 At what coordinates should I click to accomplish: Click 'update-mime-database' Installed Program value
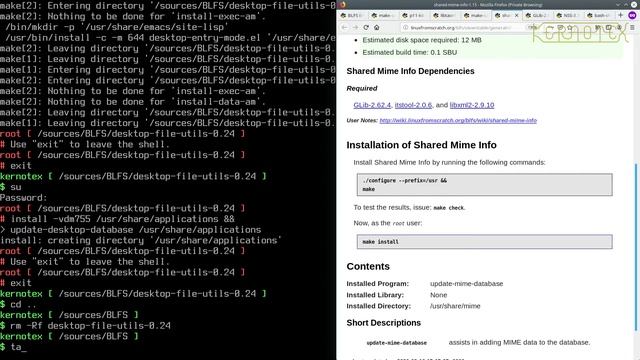(467, 284)
